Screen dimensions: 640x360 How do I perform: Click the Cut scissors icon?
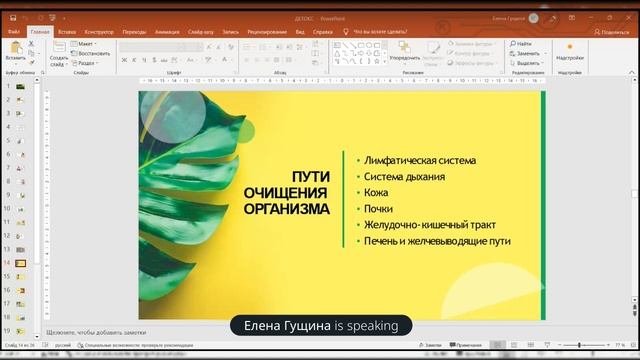pos(31,43)
